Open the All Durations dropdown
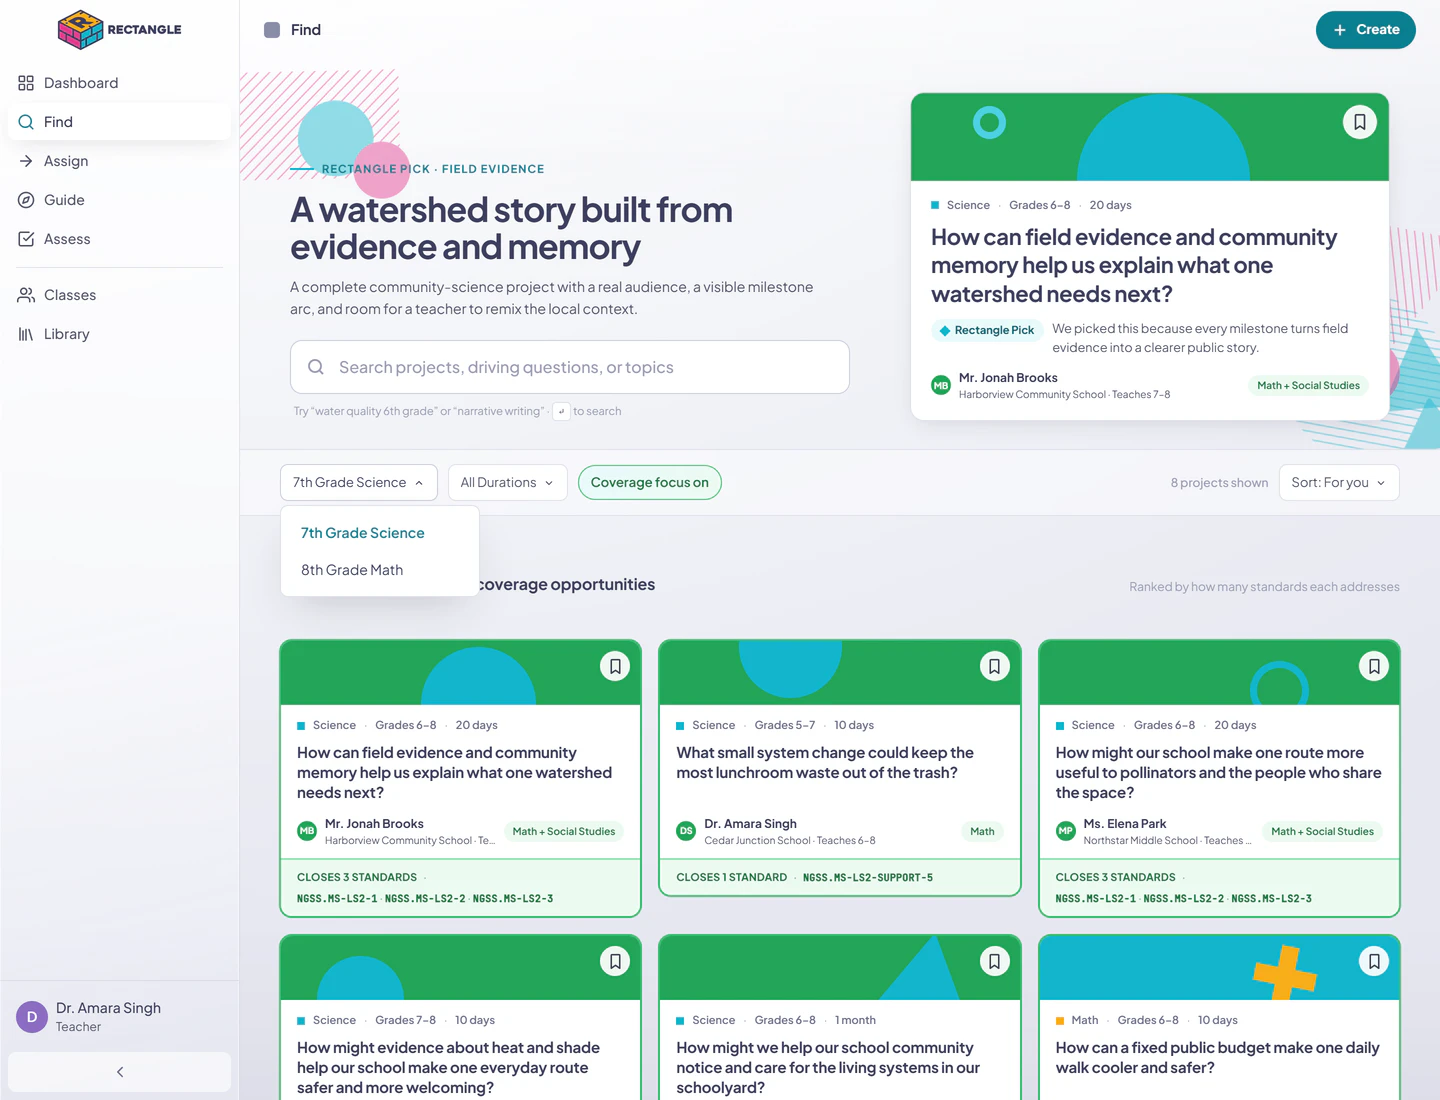The width and height of the screenshot is (1440, 1100). pos(508,483)
